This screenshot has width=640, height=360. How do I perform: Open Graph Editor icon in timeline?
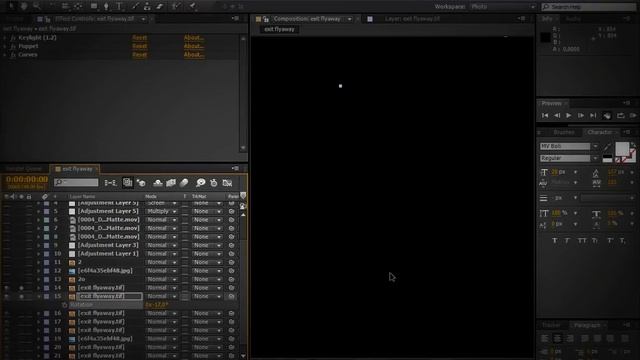pos(227,183)
